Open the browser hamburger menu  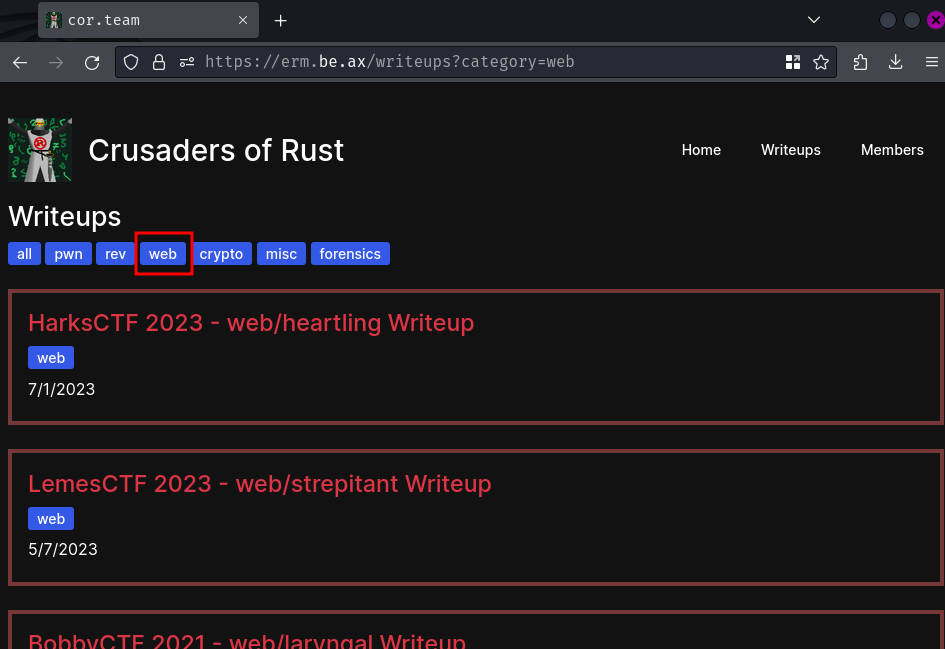point(931,62)
